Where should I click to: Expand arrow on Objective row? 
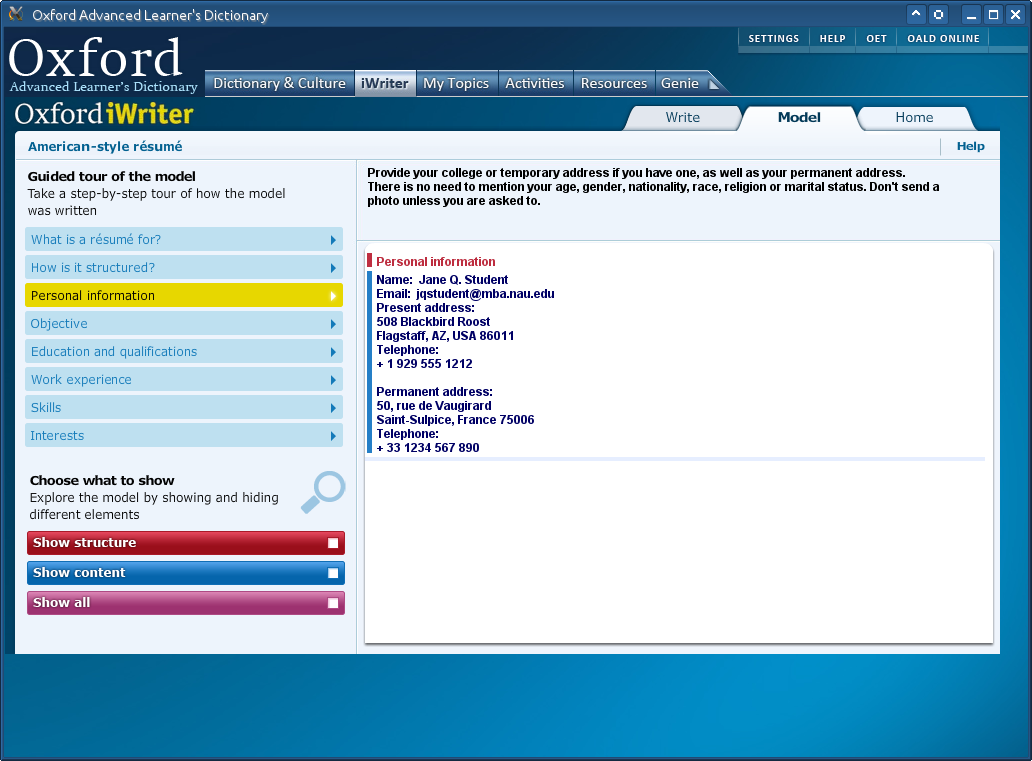pos(333,324)
